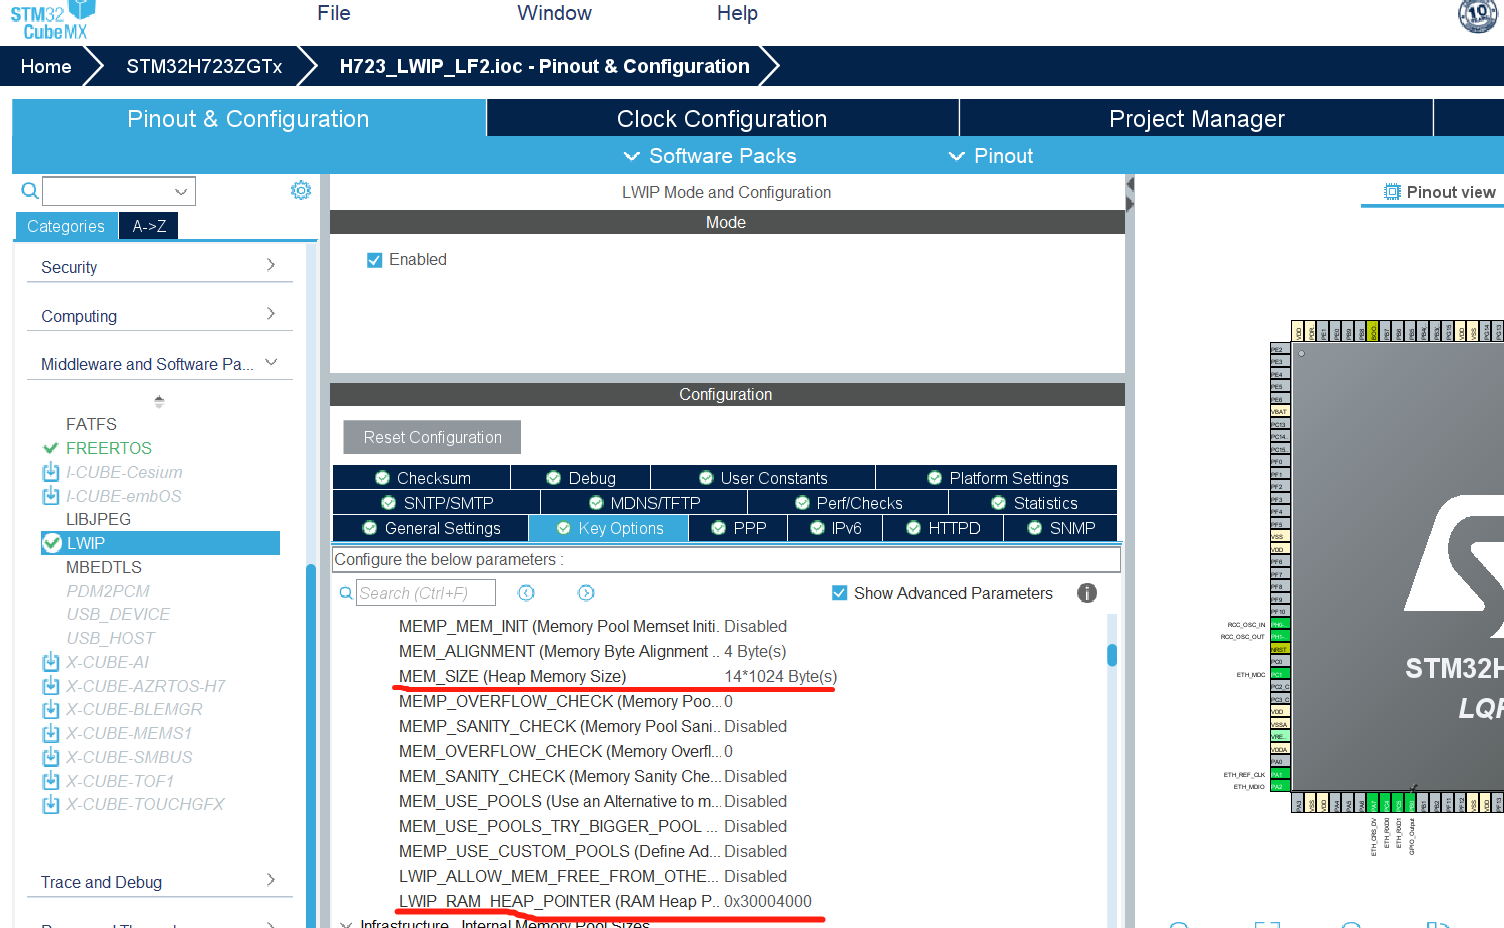Click the download icon next to X-CUBE-TOF1
The width and height of the screenshot is (1504, 928).
[x=51, y=781]
